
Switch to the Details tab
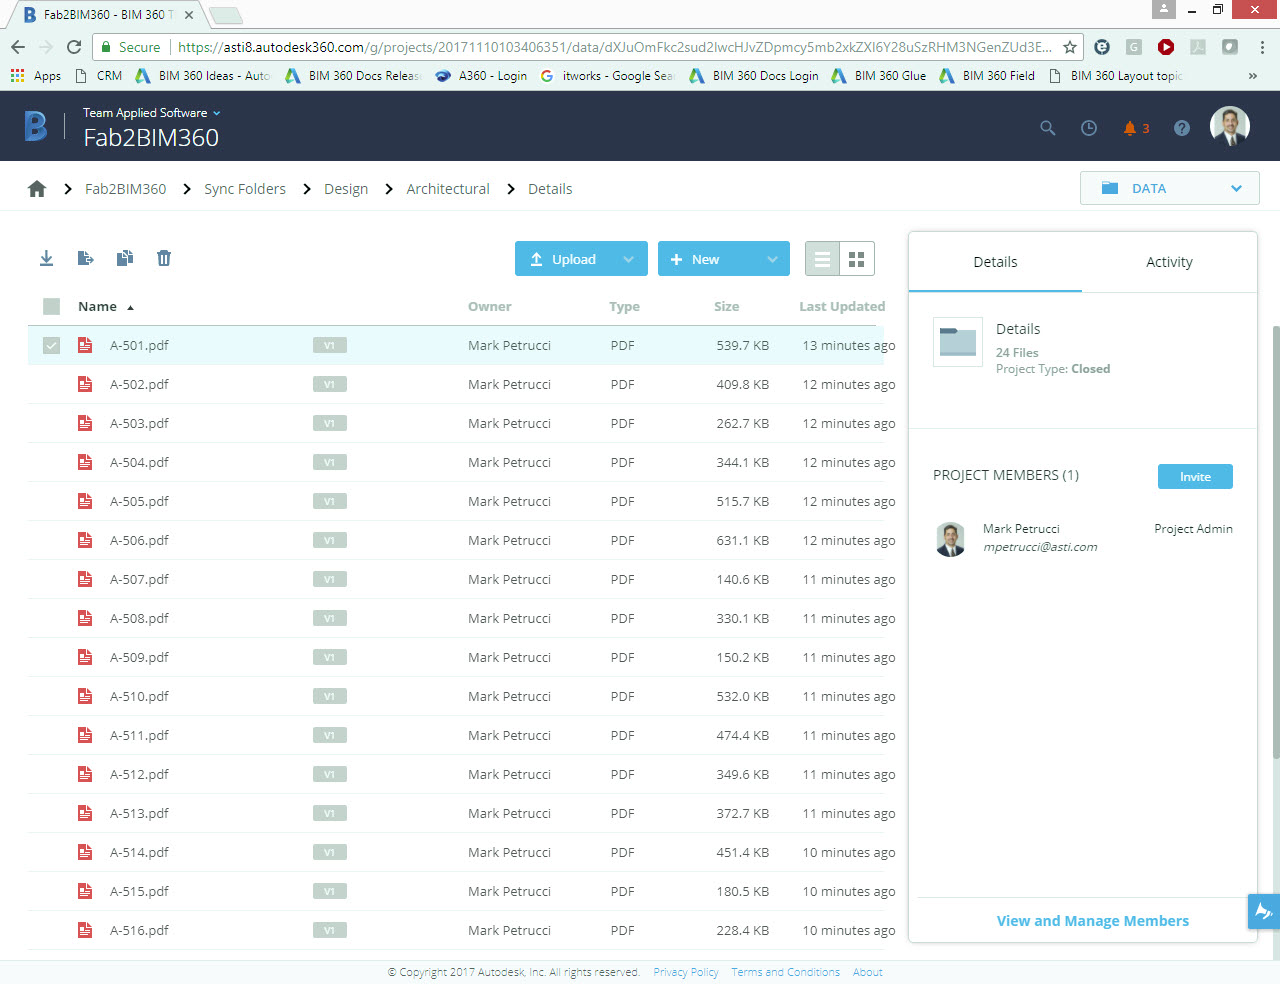995,262
